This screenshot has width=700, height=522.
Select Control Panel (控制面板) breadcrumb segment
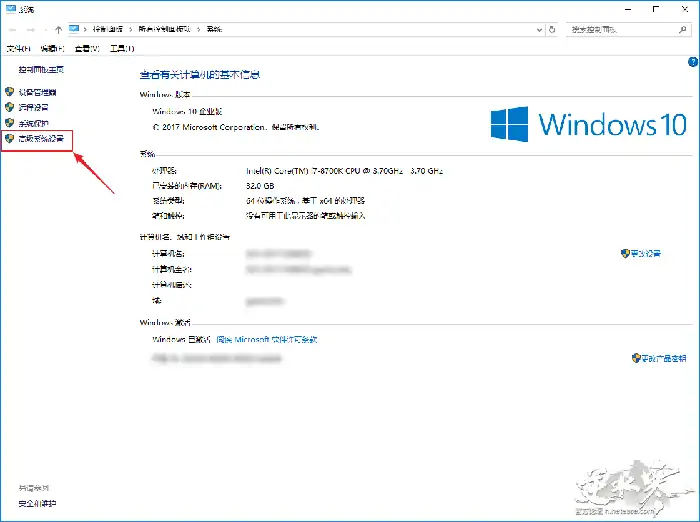108,29
